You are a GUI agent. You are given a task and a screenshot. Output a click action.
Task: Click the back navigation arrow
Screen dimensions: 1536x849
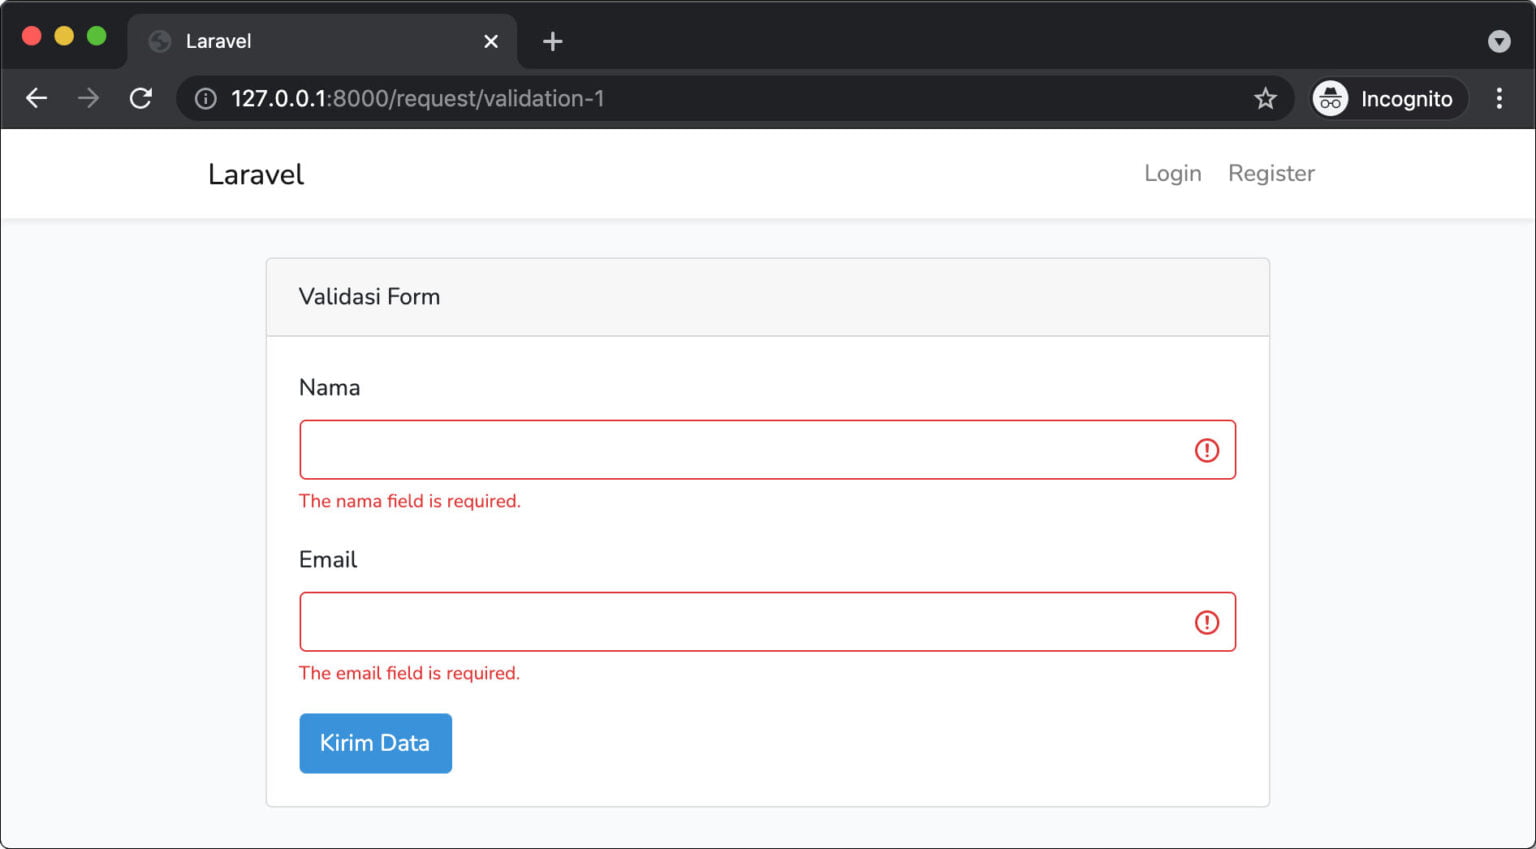[x=37, y=98]
